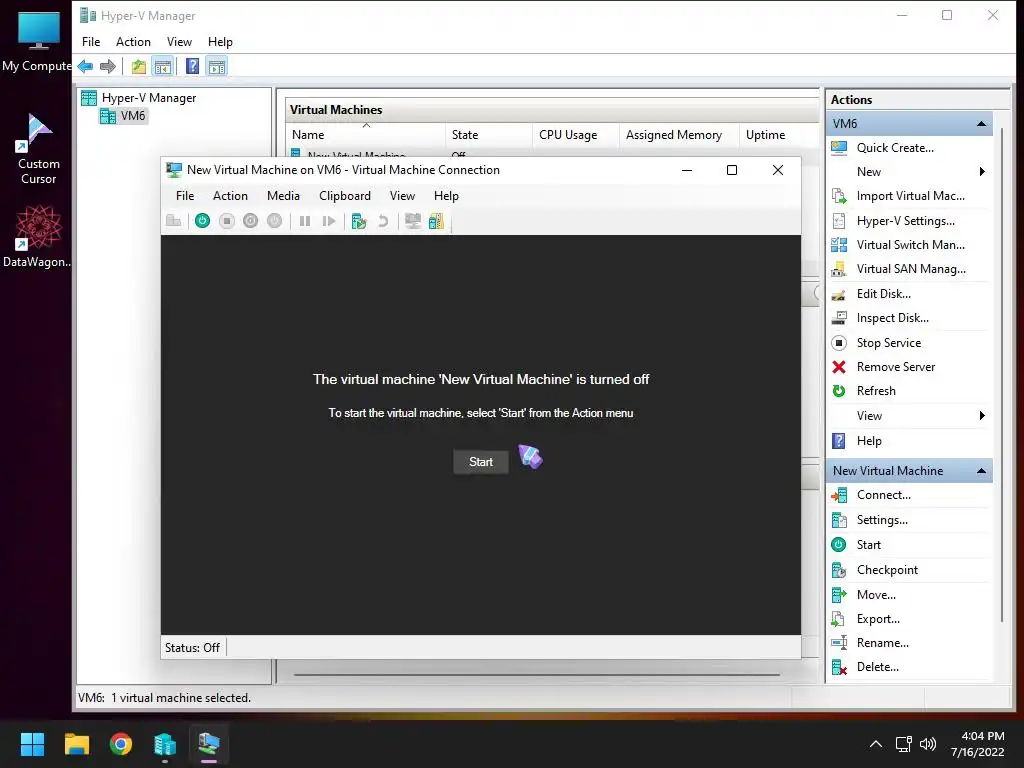Open the Media menu
The width and height of the screenshot is (1024, 768).
coord(283,196)
